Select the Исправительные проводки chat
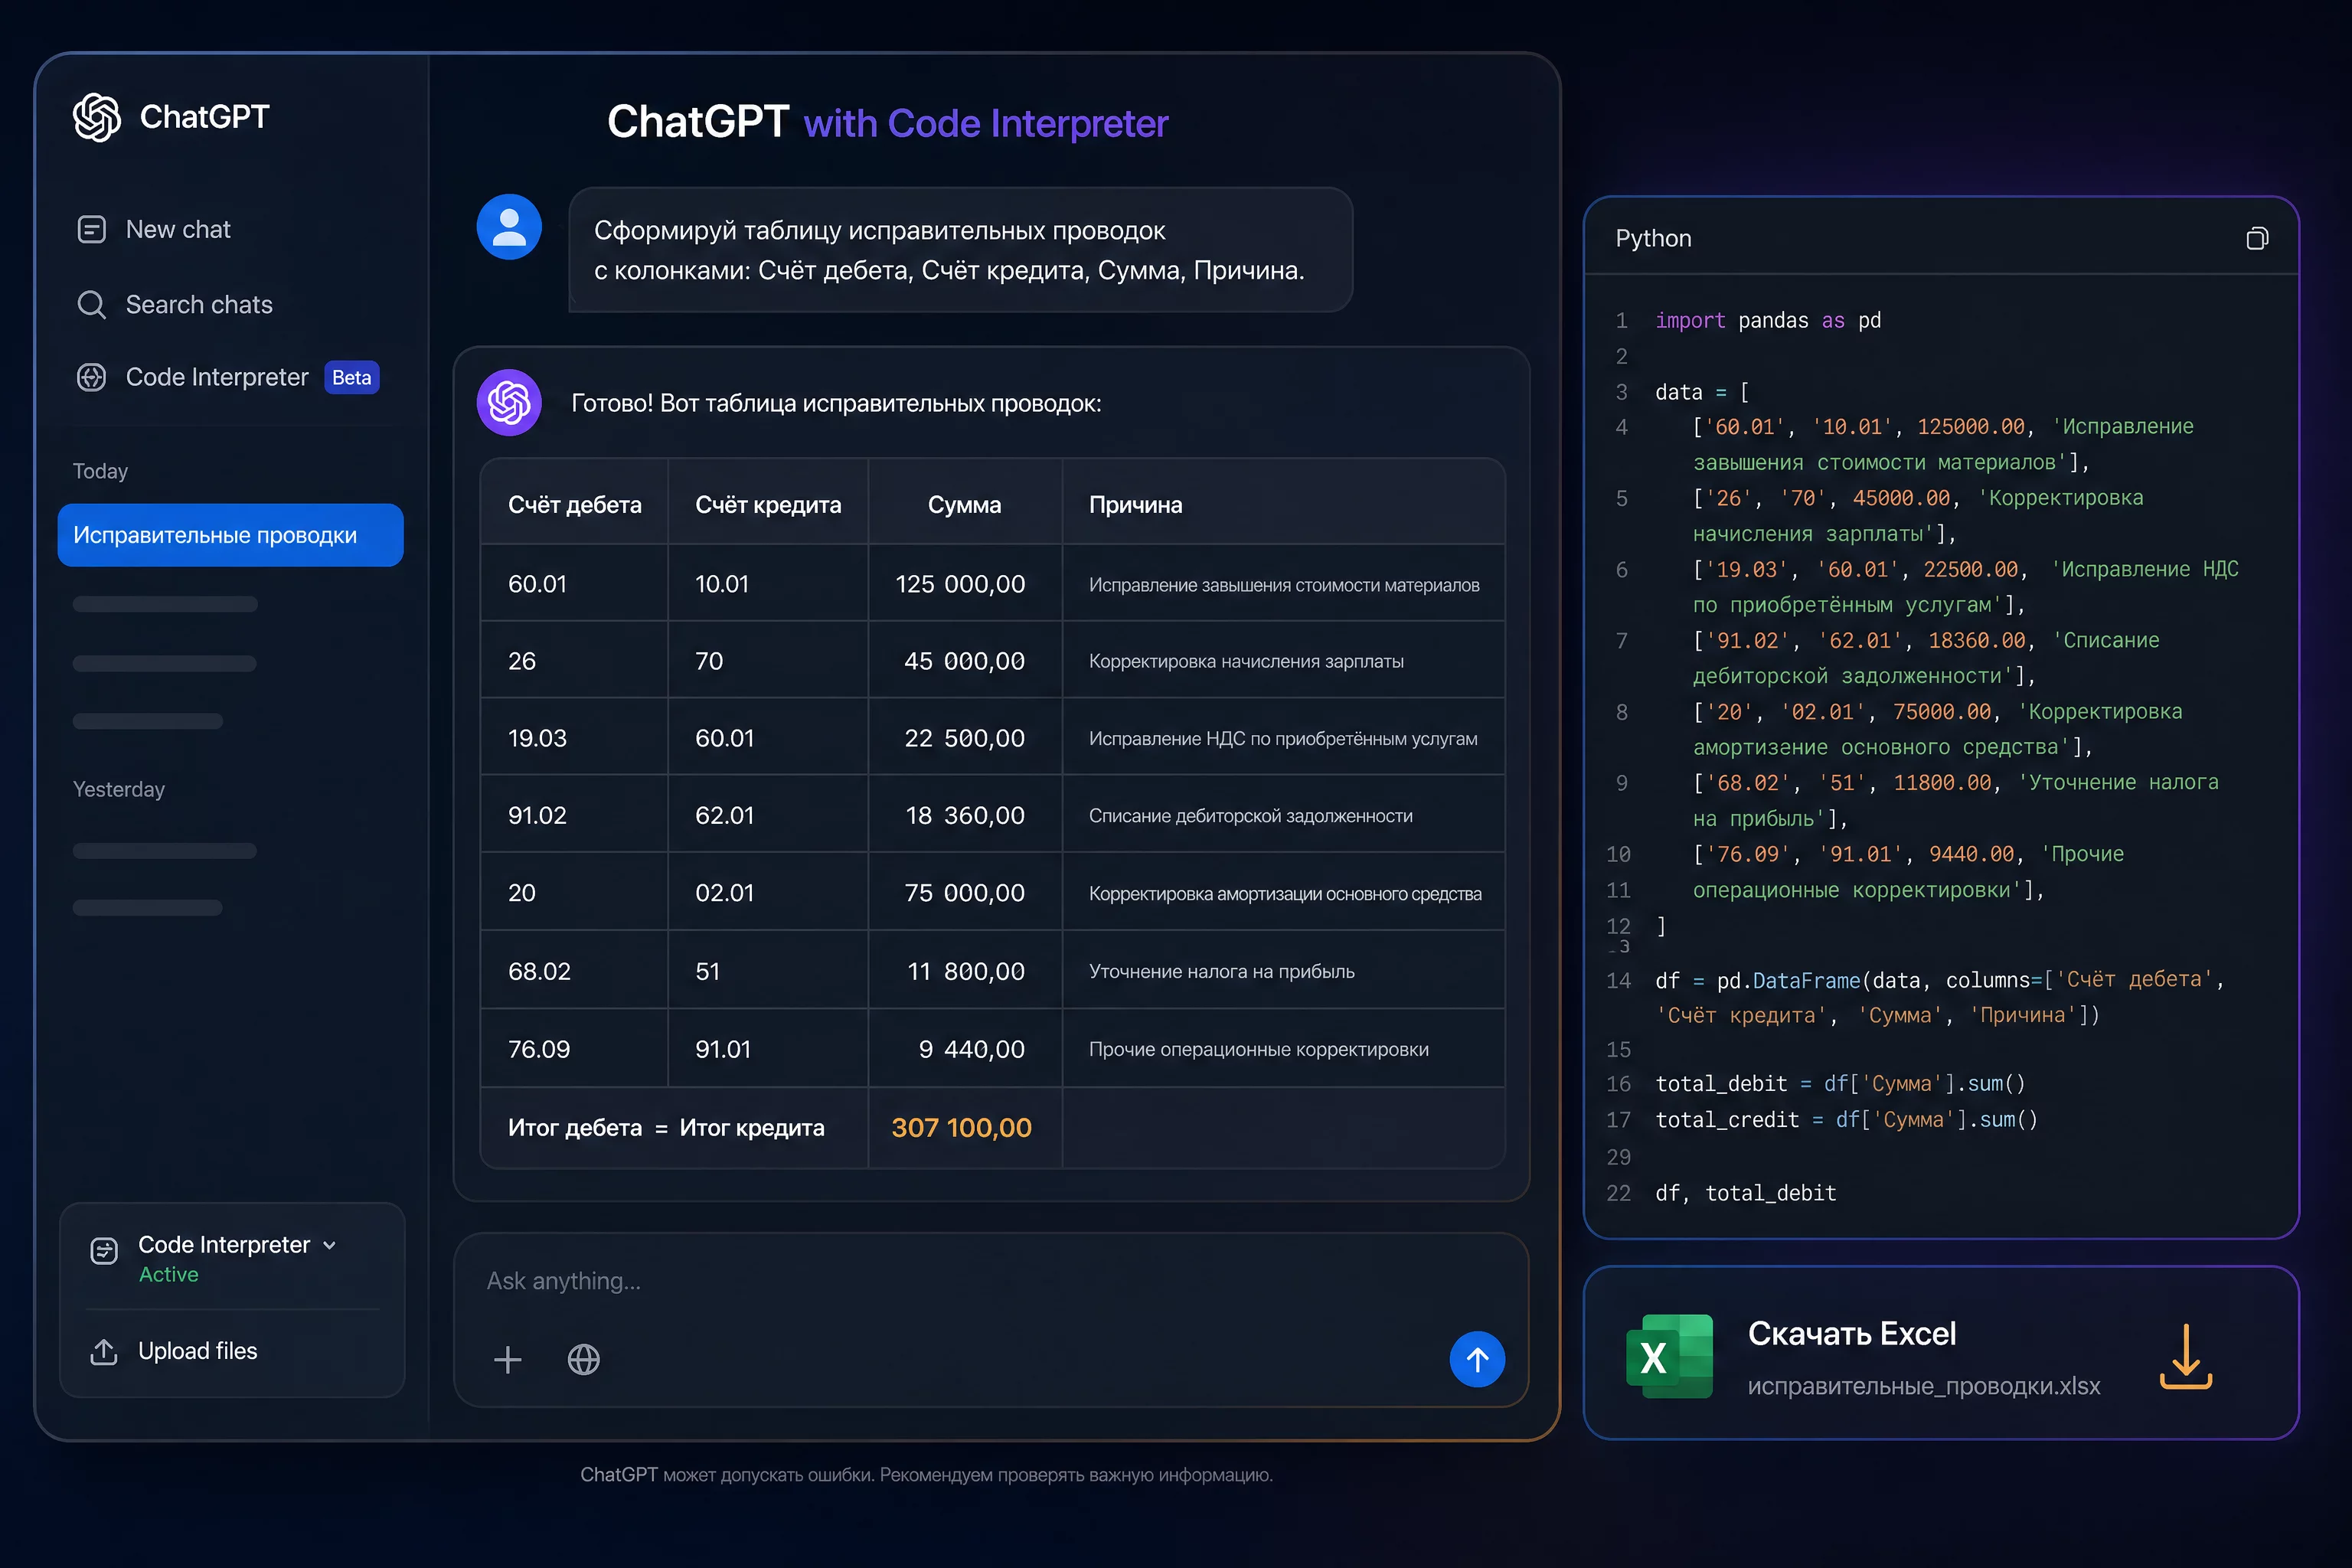Image resolution: width=2352 pixels, height=1568 pixels. pyautogui.click(x=231, y=535)
